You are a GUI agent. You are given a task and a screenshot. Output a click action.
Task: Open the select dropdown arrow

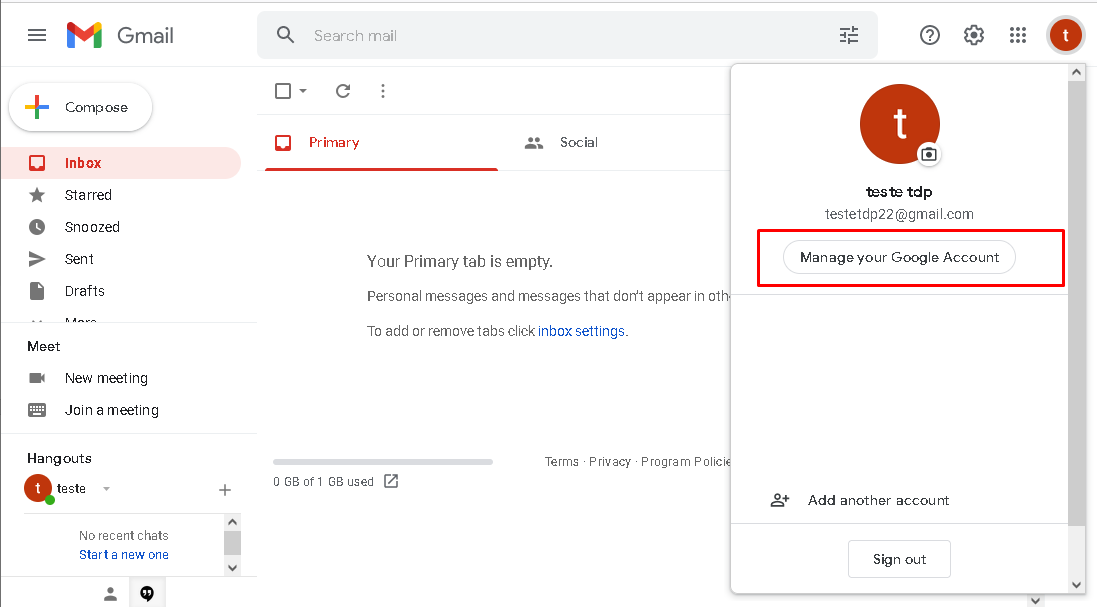(x=303, y=91)
